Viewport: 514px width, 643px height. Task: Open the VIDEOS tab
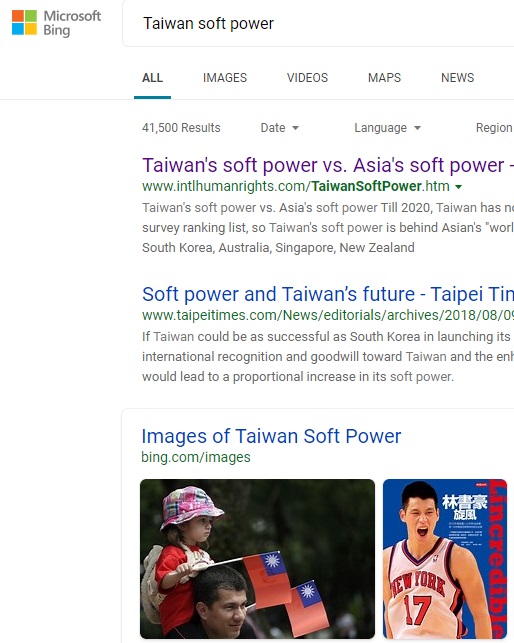pyautogui.click(x=307, y=78)
